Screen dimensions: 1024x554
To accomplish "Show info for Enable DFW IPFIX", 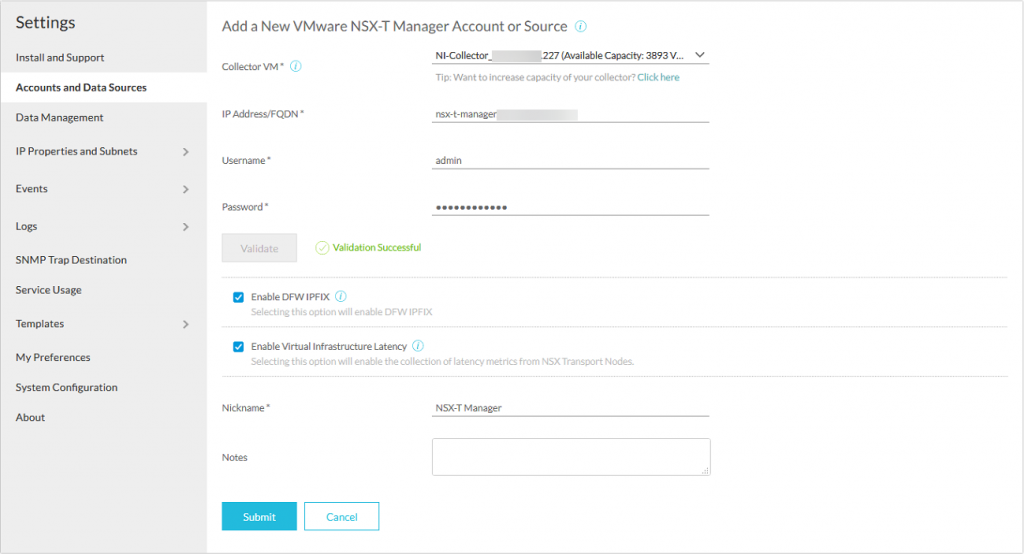I will pyautogui.click(x=341, y=297).
